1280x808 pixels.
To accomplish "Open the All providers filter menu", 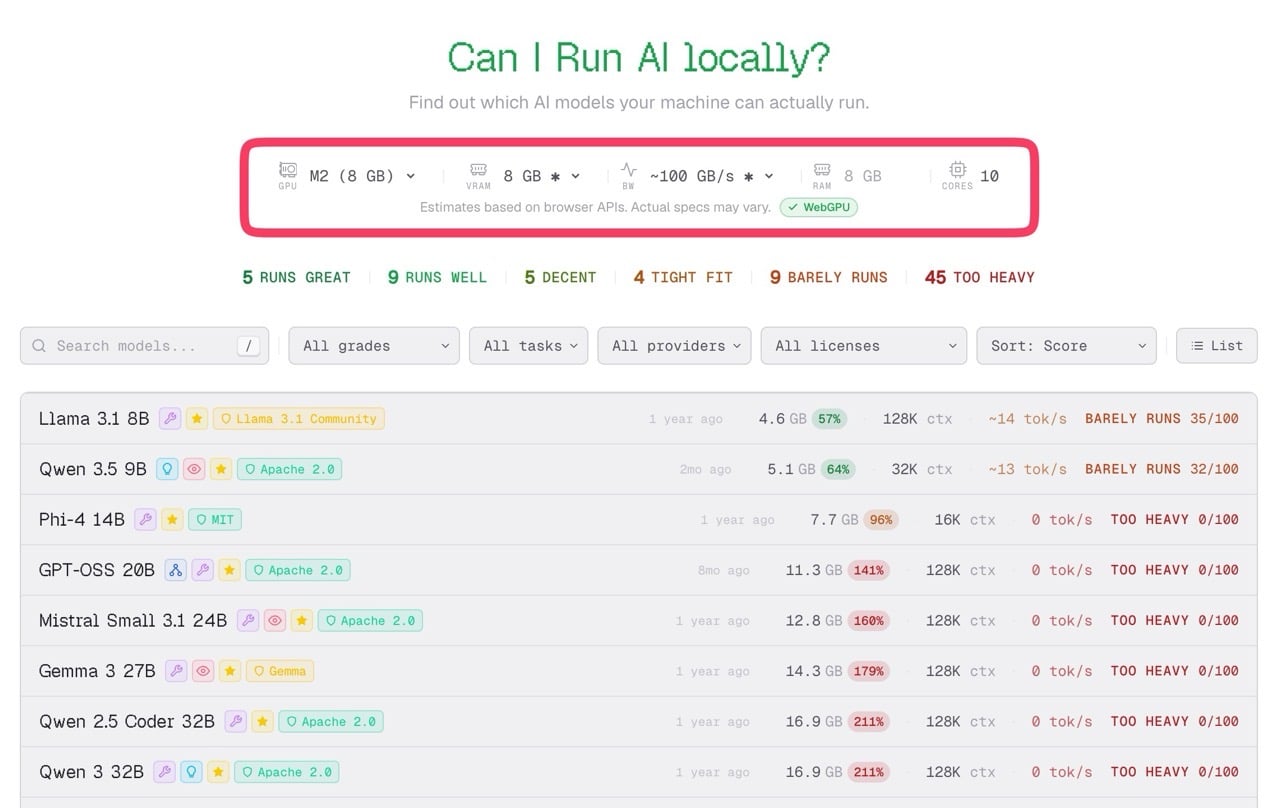I will click(x=674, y=345).
